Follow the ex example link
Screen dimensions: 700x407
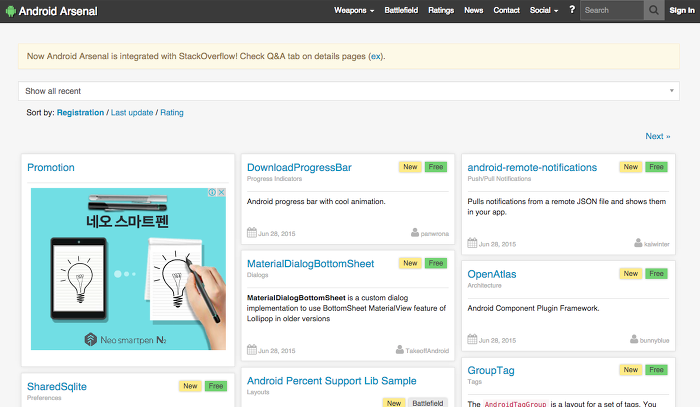click(376, 56)
